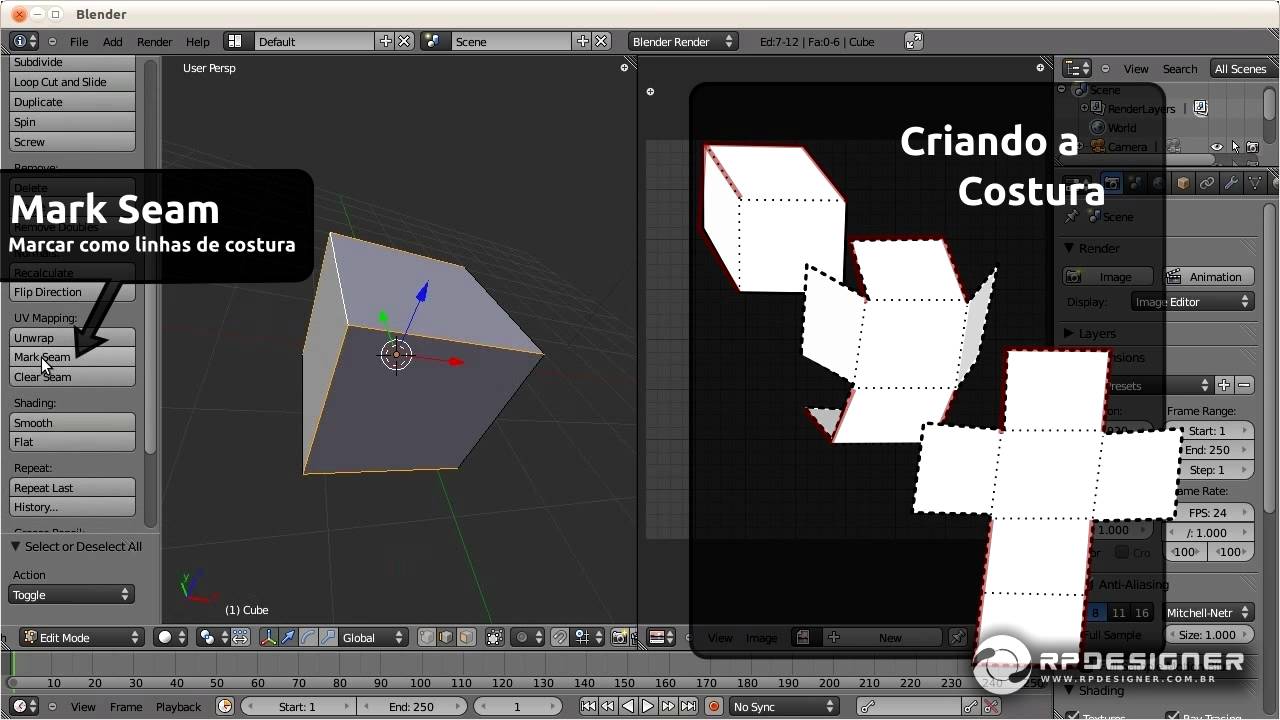Toggle snap magnet during transform

point(560,637)
